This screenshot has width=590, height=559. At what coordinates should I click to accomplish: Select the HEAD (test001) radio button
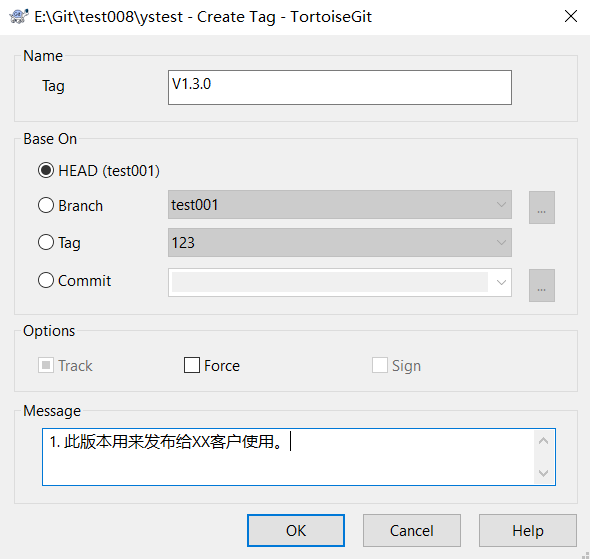[46, 170]
